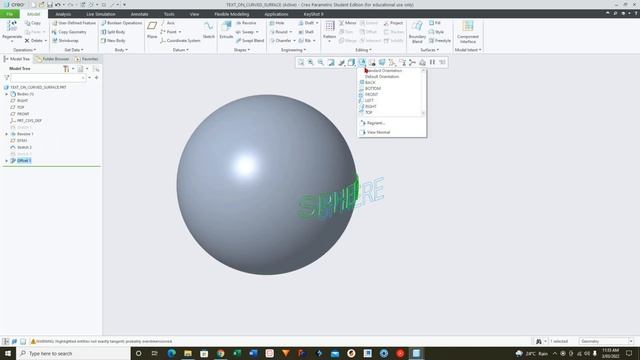
Task: Click the Fill surface tool
Action: 435,23
